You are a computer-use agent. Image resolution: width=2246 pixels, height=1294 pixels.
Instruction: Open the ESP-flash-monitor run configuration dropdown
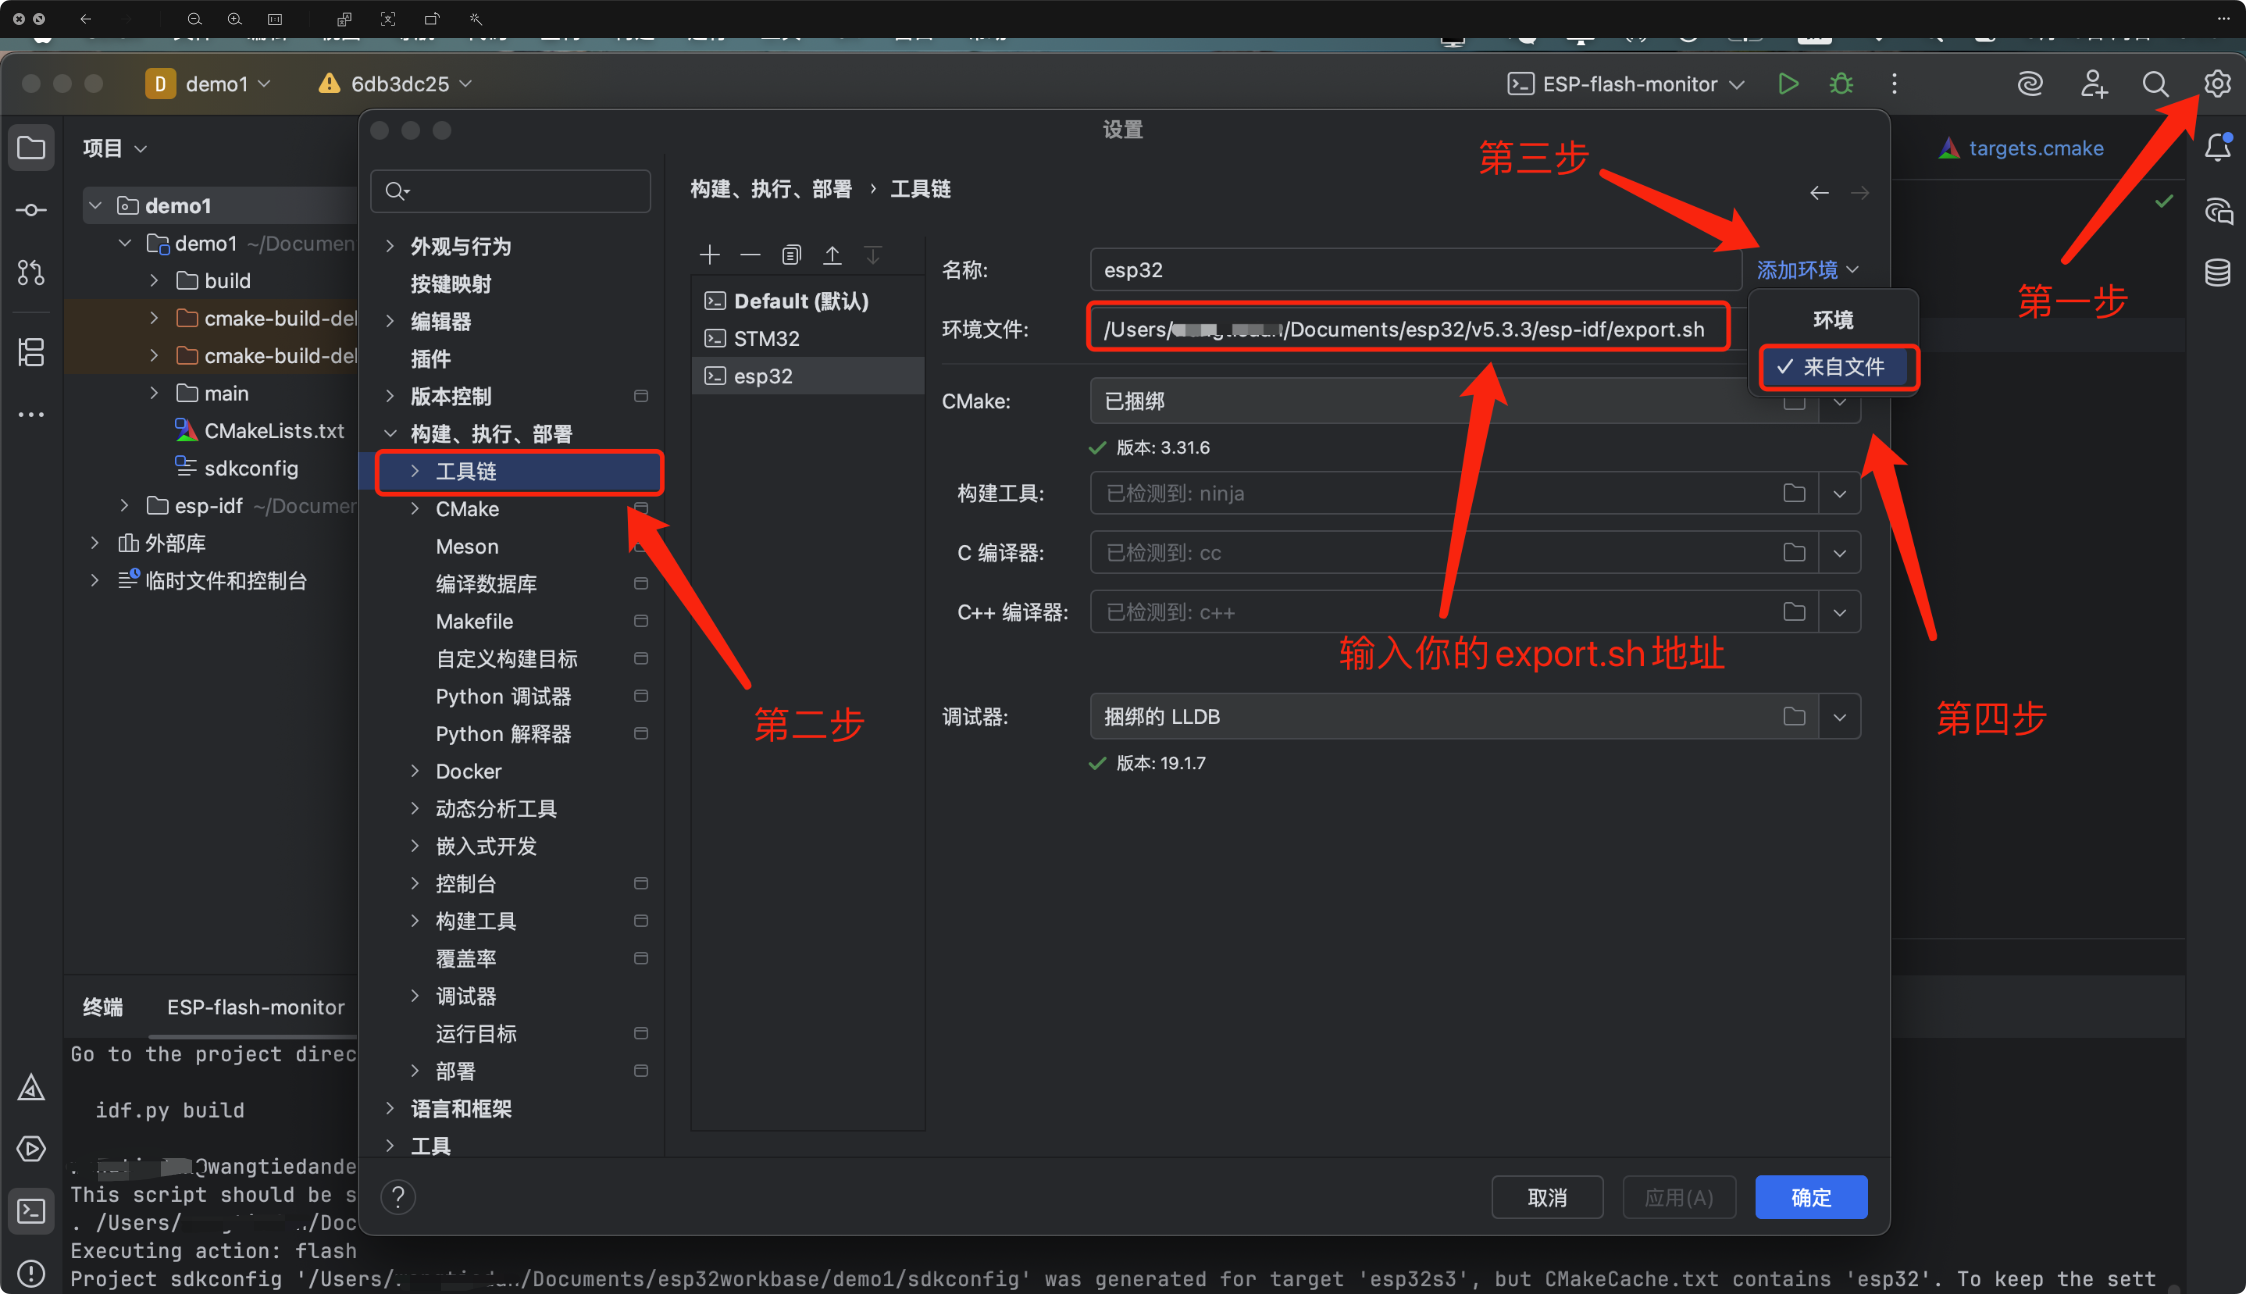point(1626,84)
